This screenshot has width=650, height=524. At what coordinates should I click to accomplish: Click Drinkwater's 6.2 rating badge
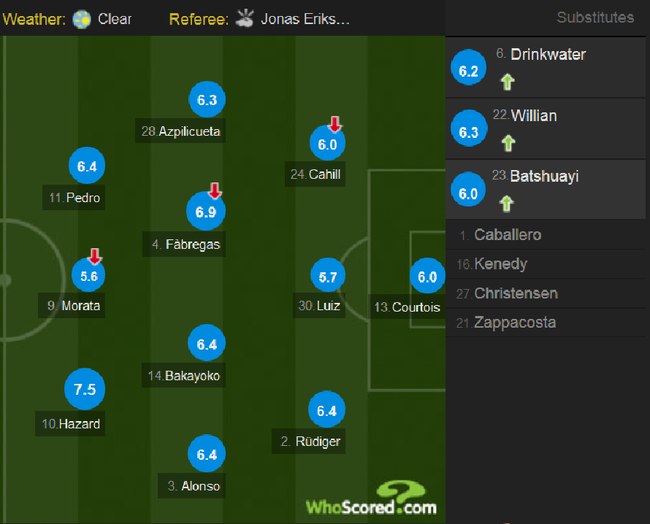click(x=468, y=68)
